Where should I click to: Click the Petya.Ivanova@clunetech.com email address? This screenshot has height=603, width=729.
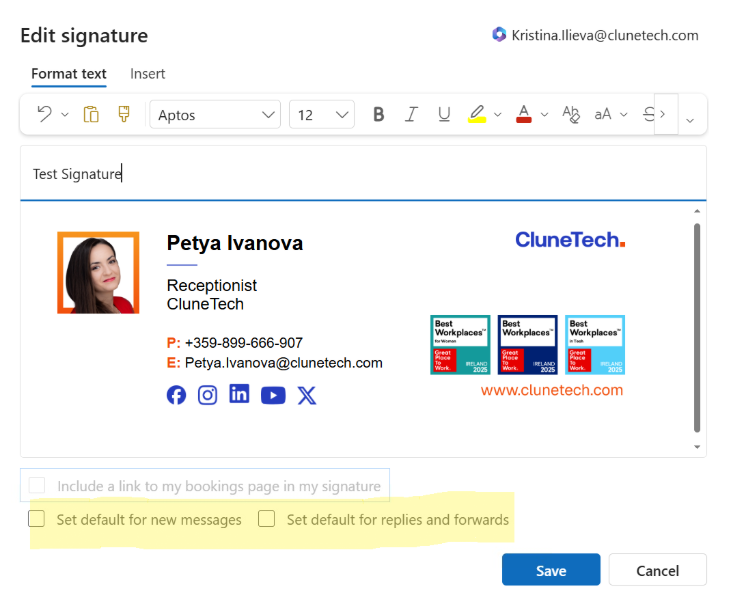284,363
